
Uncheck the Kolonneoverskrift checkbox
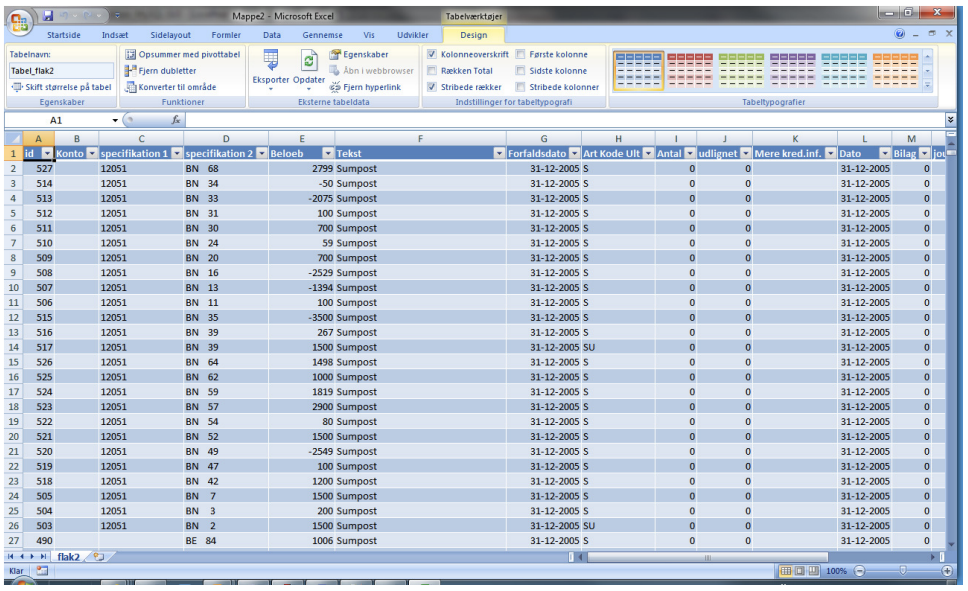432,54
